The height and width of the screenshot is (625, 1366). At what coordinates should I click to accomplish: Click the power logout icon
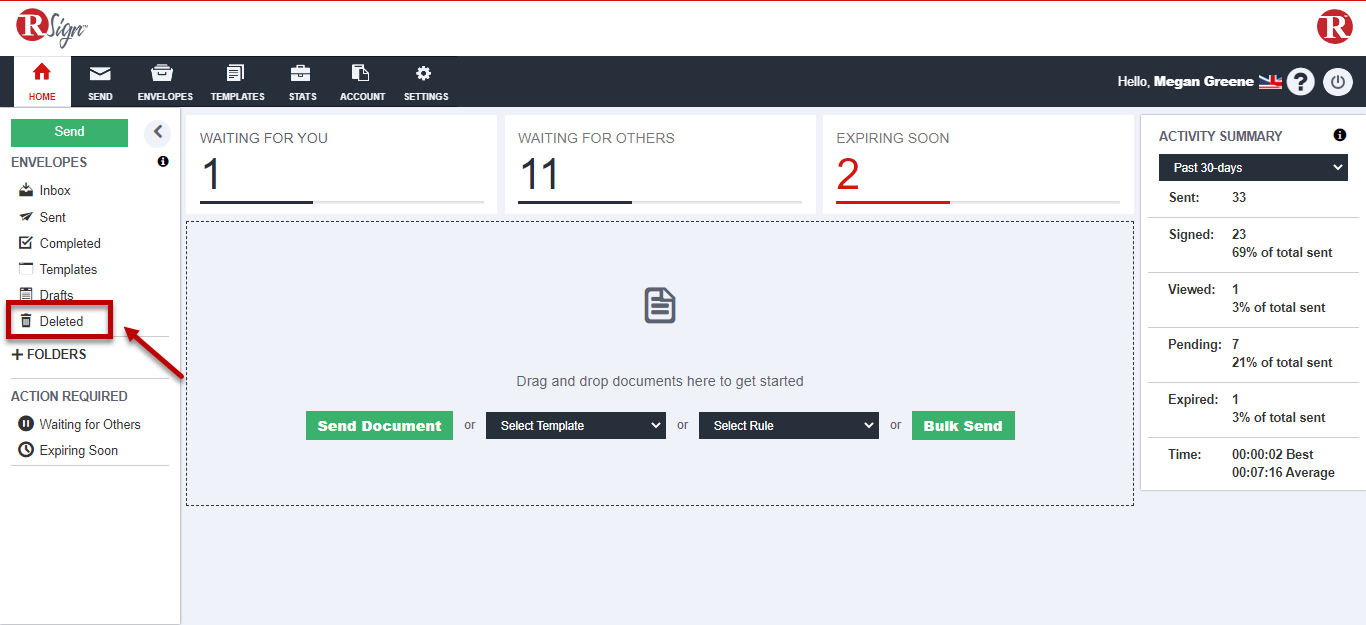(1338, 82)
